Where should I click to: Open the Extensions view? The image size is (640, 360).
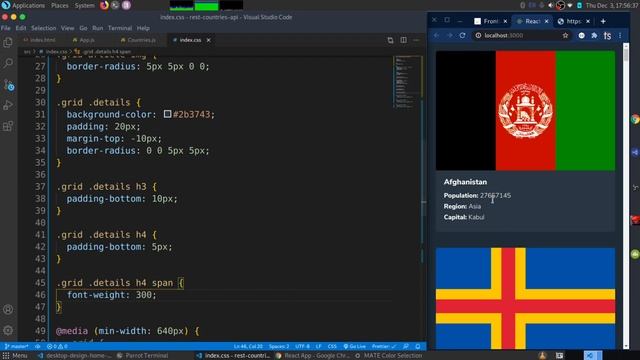point(8,126)
